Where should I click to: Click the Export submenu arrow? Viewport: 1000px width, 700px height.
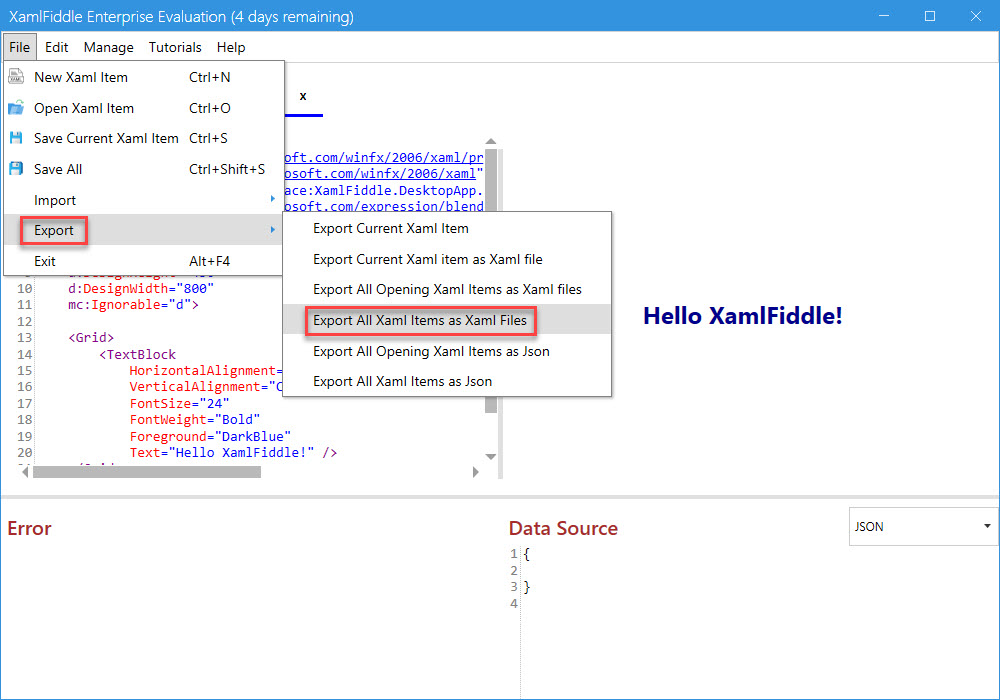click(272, 230)
